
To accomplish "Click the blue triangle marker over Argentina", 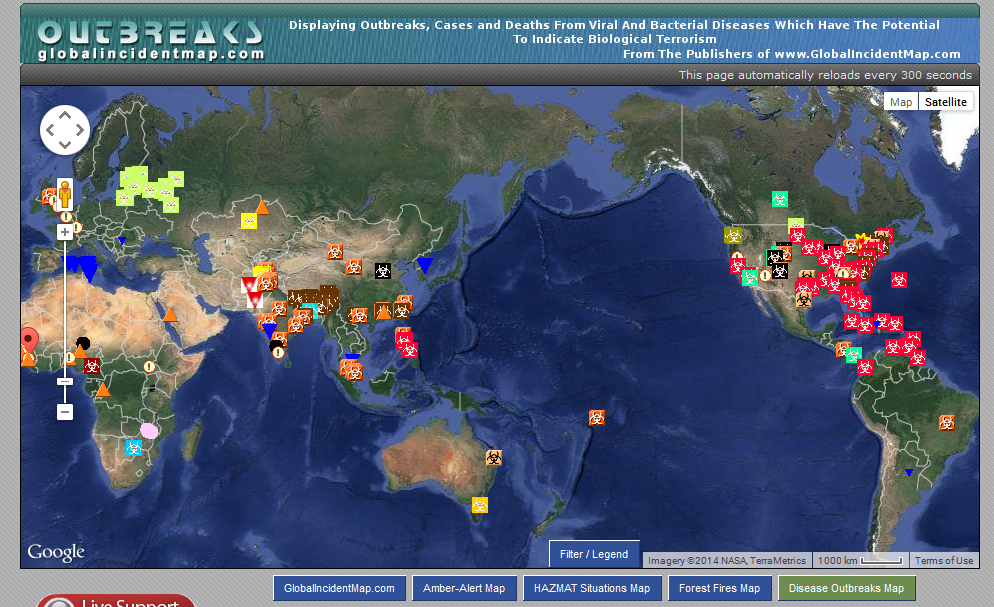I will [907, 471].
